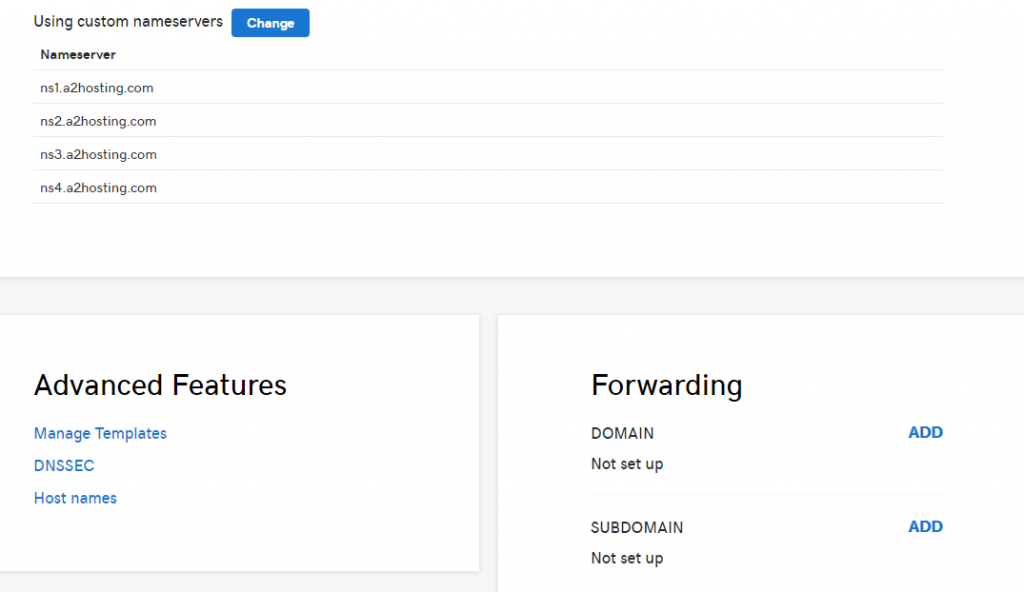Select the ns3.a2hosting.com nameserver row
This screenshot has height=592, width=1024.
click(488, 154)
